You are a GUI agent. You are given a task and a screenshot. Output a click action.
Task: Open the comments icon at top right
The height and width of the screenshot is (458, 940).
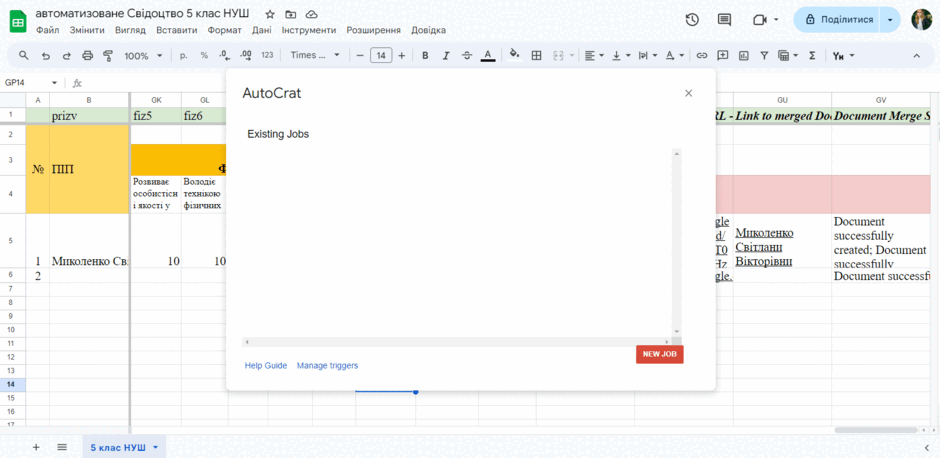724,20
